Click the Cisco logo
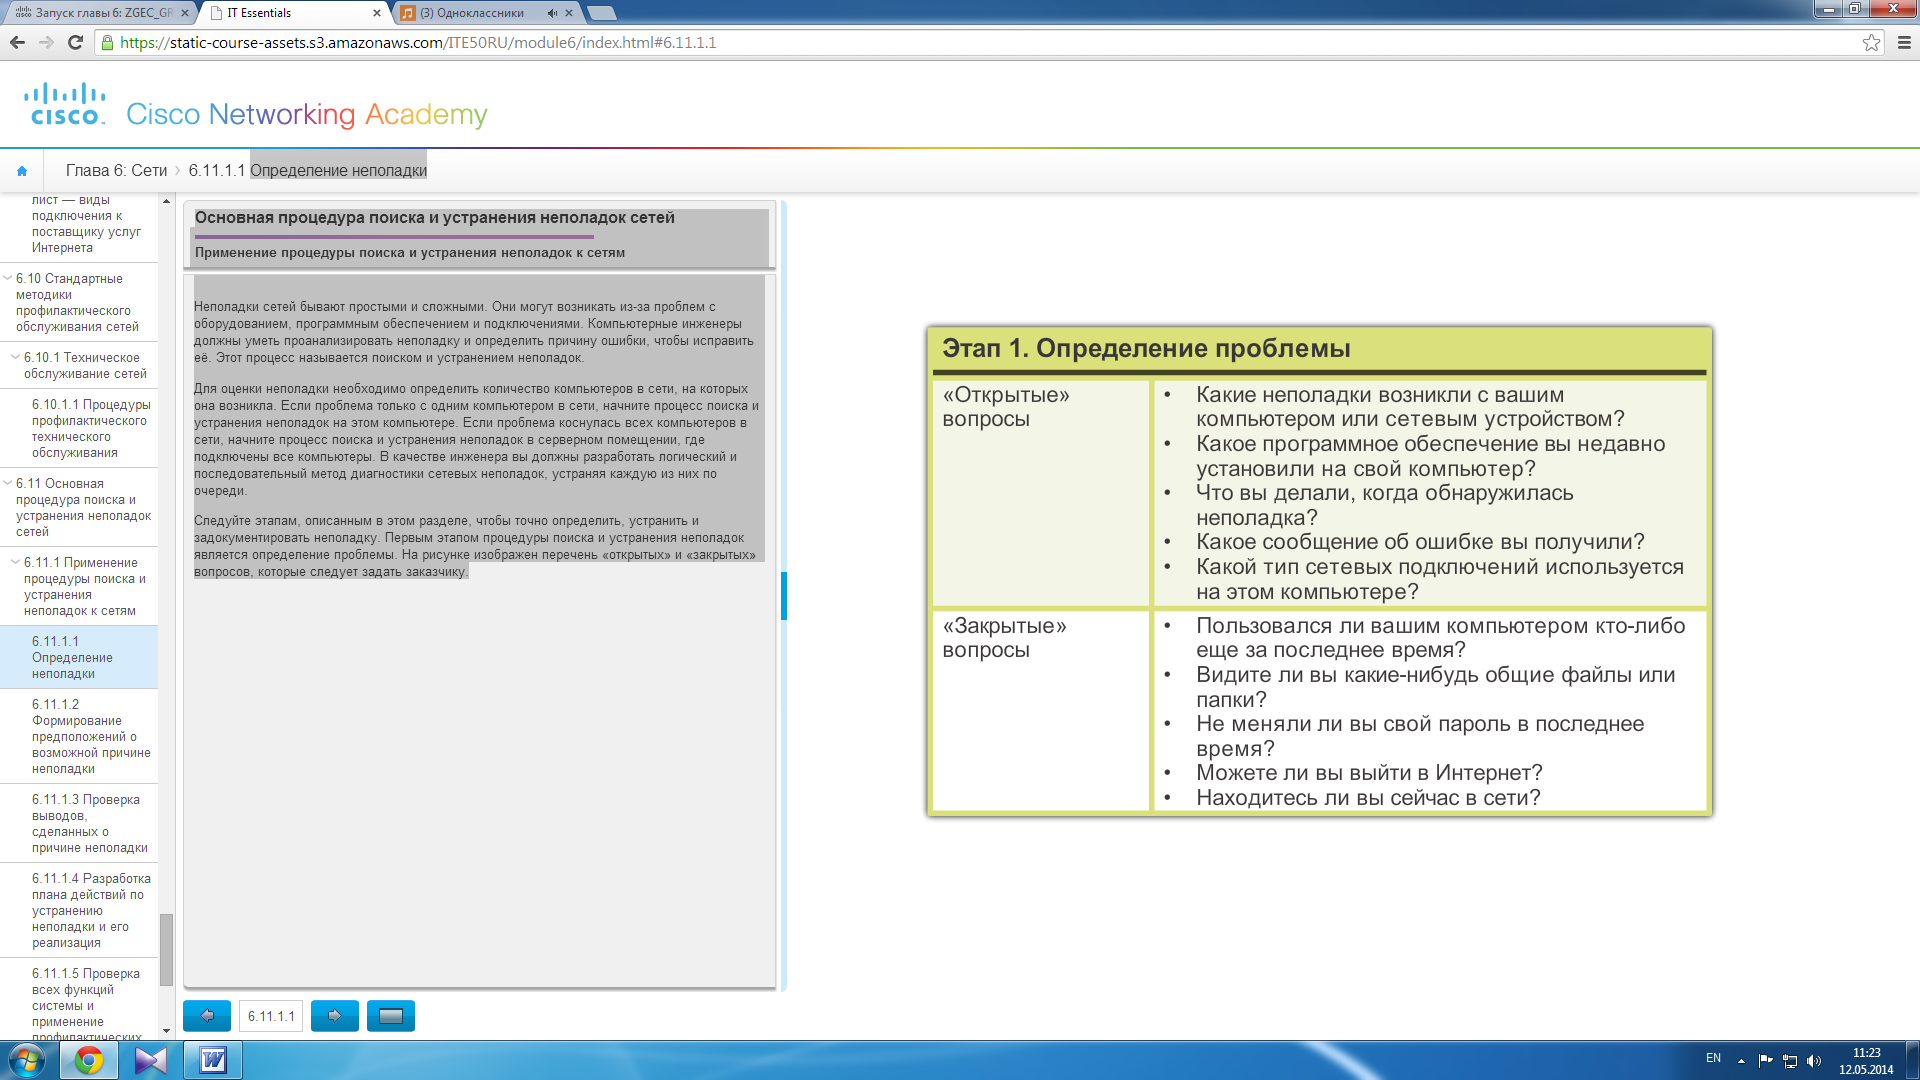Screen dimensions: 1920x1080 click(x=64, y=104)
